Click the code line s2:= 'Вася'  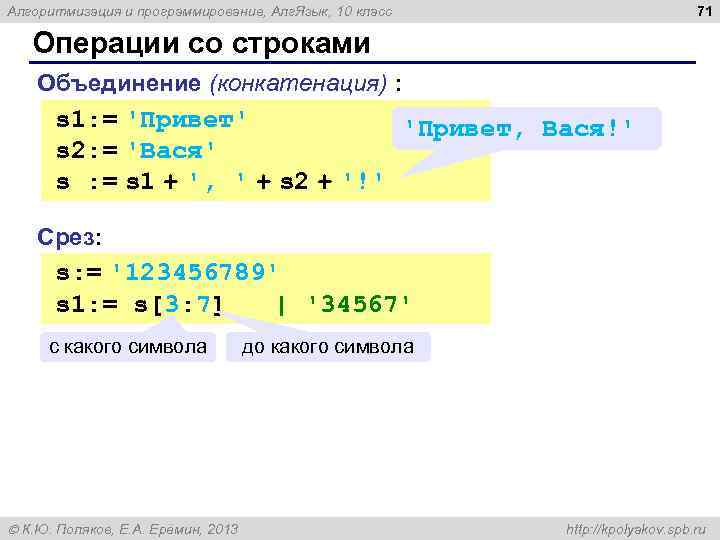[x=135, y=151]
